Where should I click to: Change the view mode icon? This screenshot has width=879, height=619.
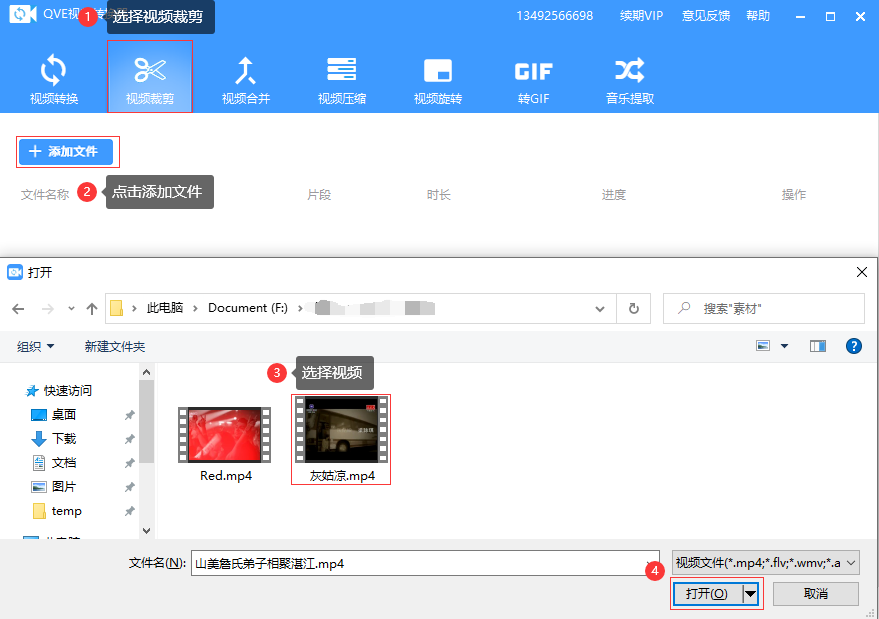pyautogui.click(x=763, y=346)
